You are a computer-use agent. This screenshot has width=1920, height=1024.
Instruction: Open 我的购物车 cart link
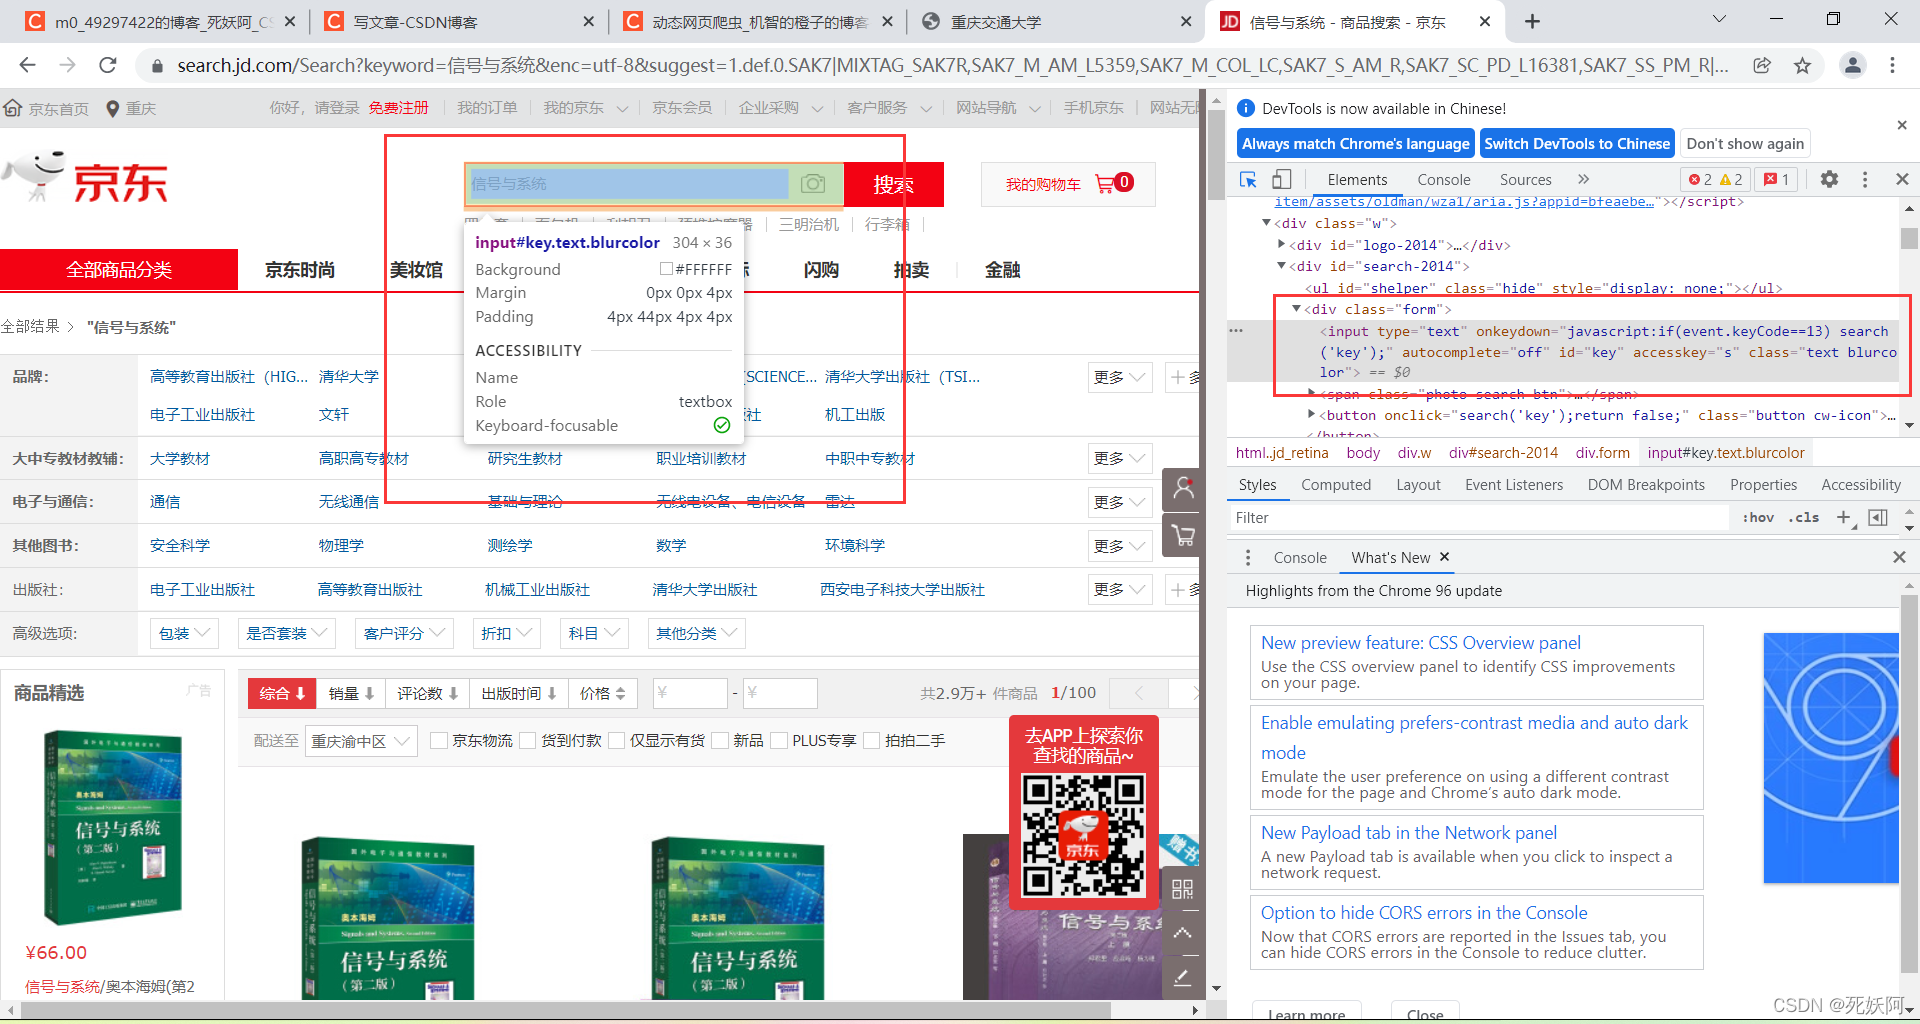coord(1068,184)
